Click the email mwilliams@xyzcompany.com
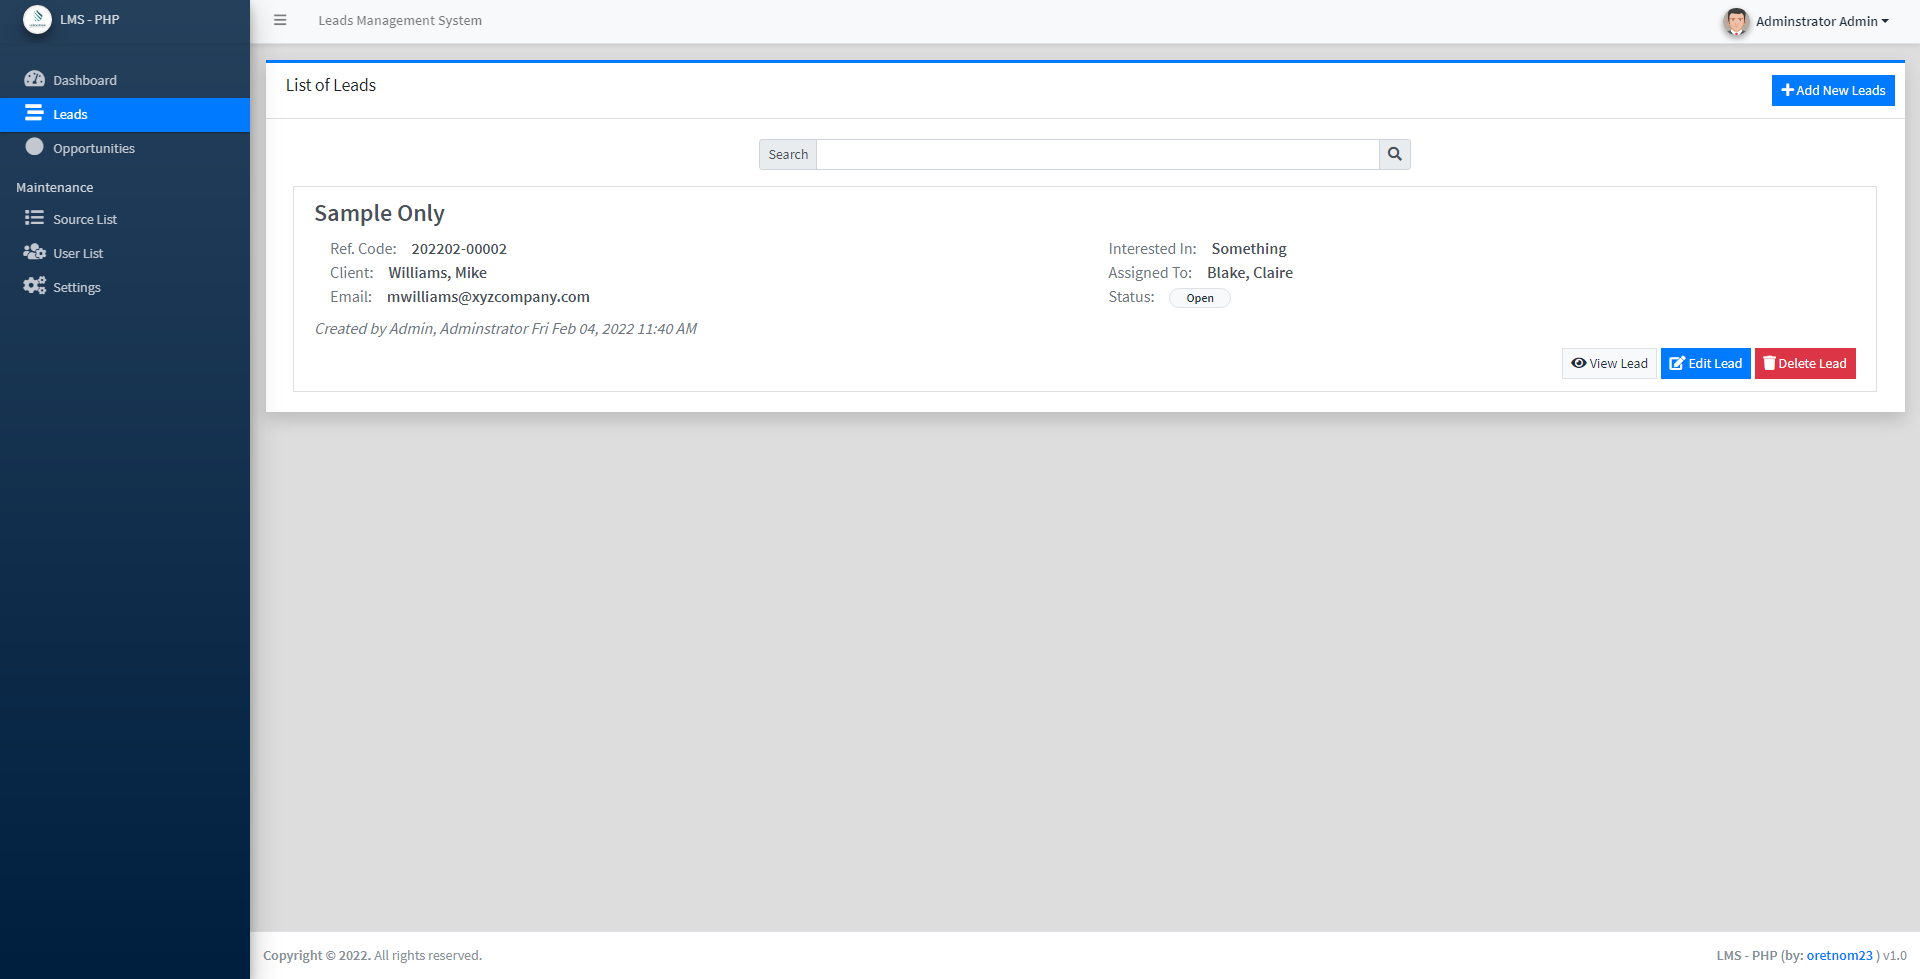The width and height of the screenshot is (1920, 979). pyautogui.click(x=488, y=297)
